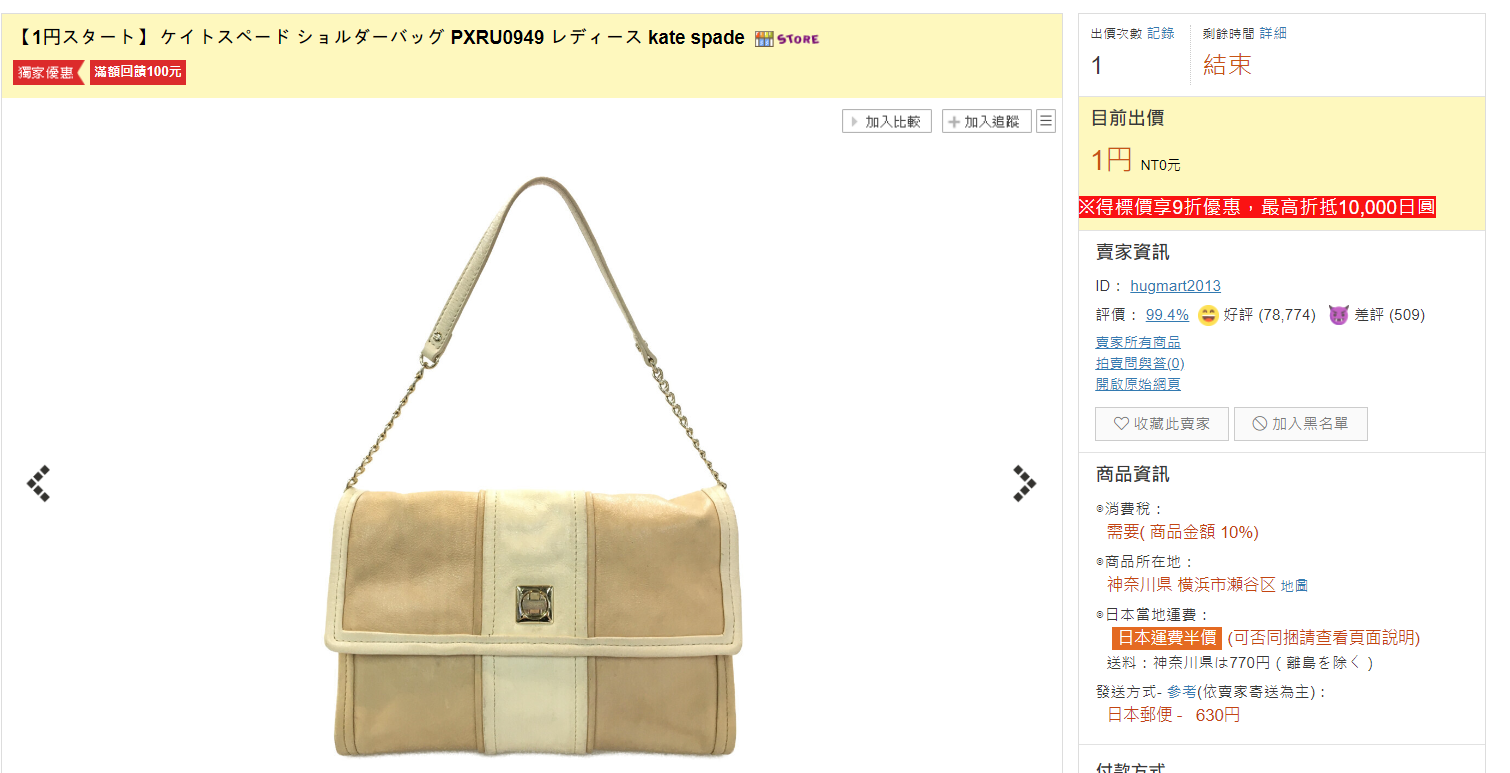
Task: Add item to watchlist with 加入追蹤
Action: point(986,121)
